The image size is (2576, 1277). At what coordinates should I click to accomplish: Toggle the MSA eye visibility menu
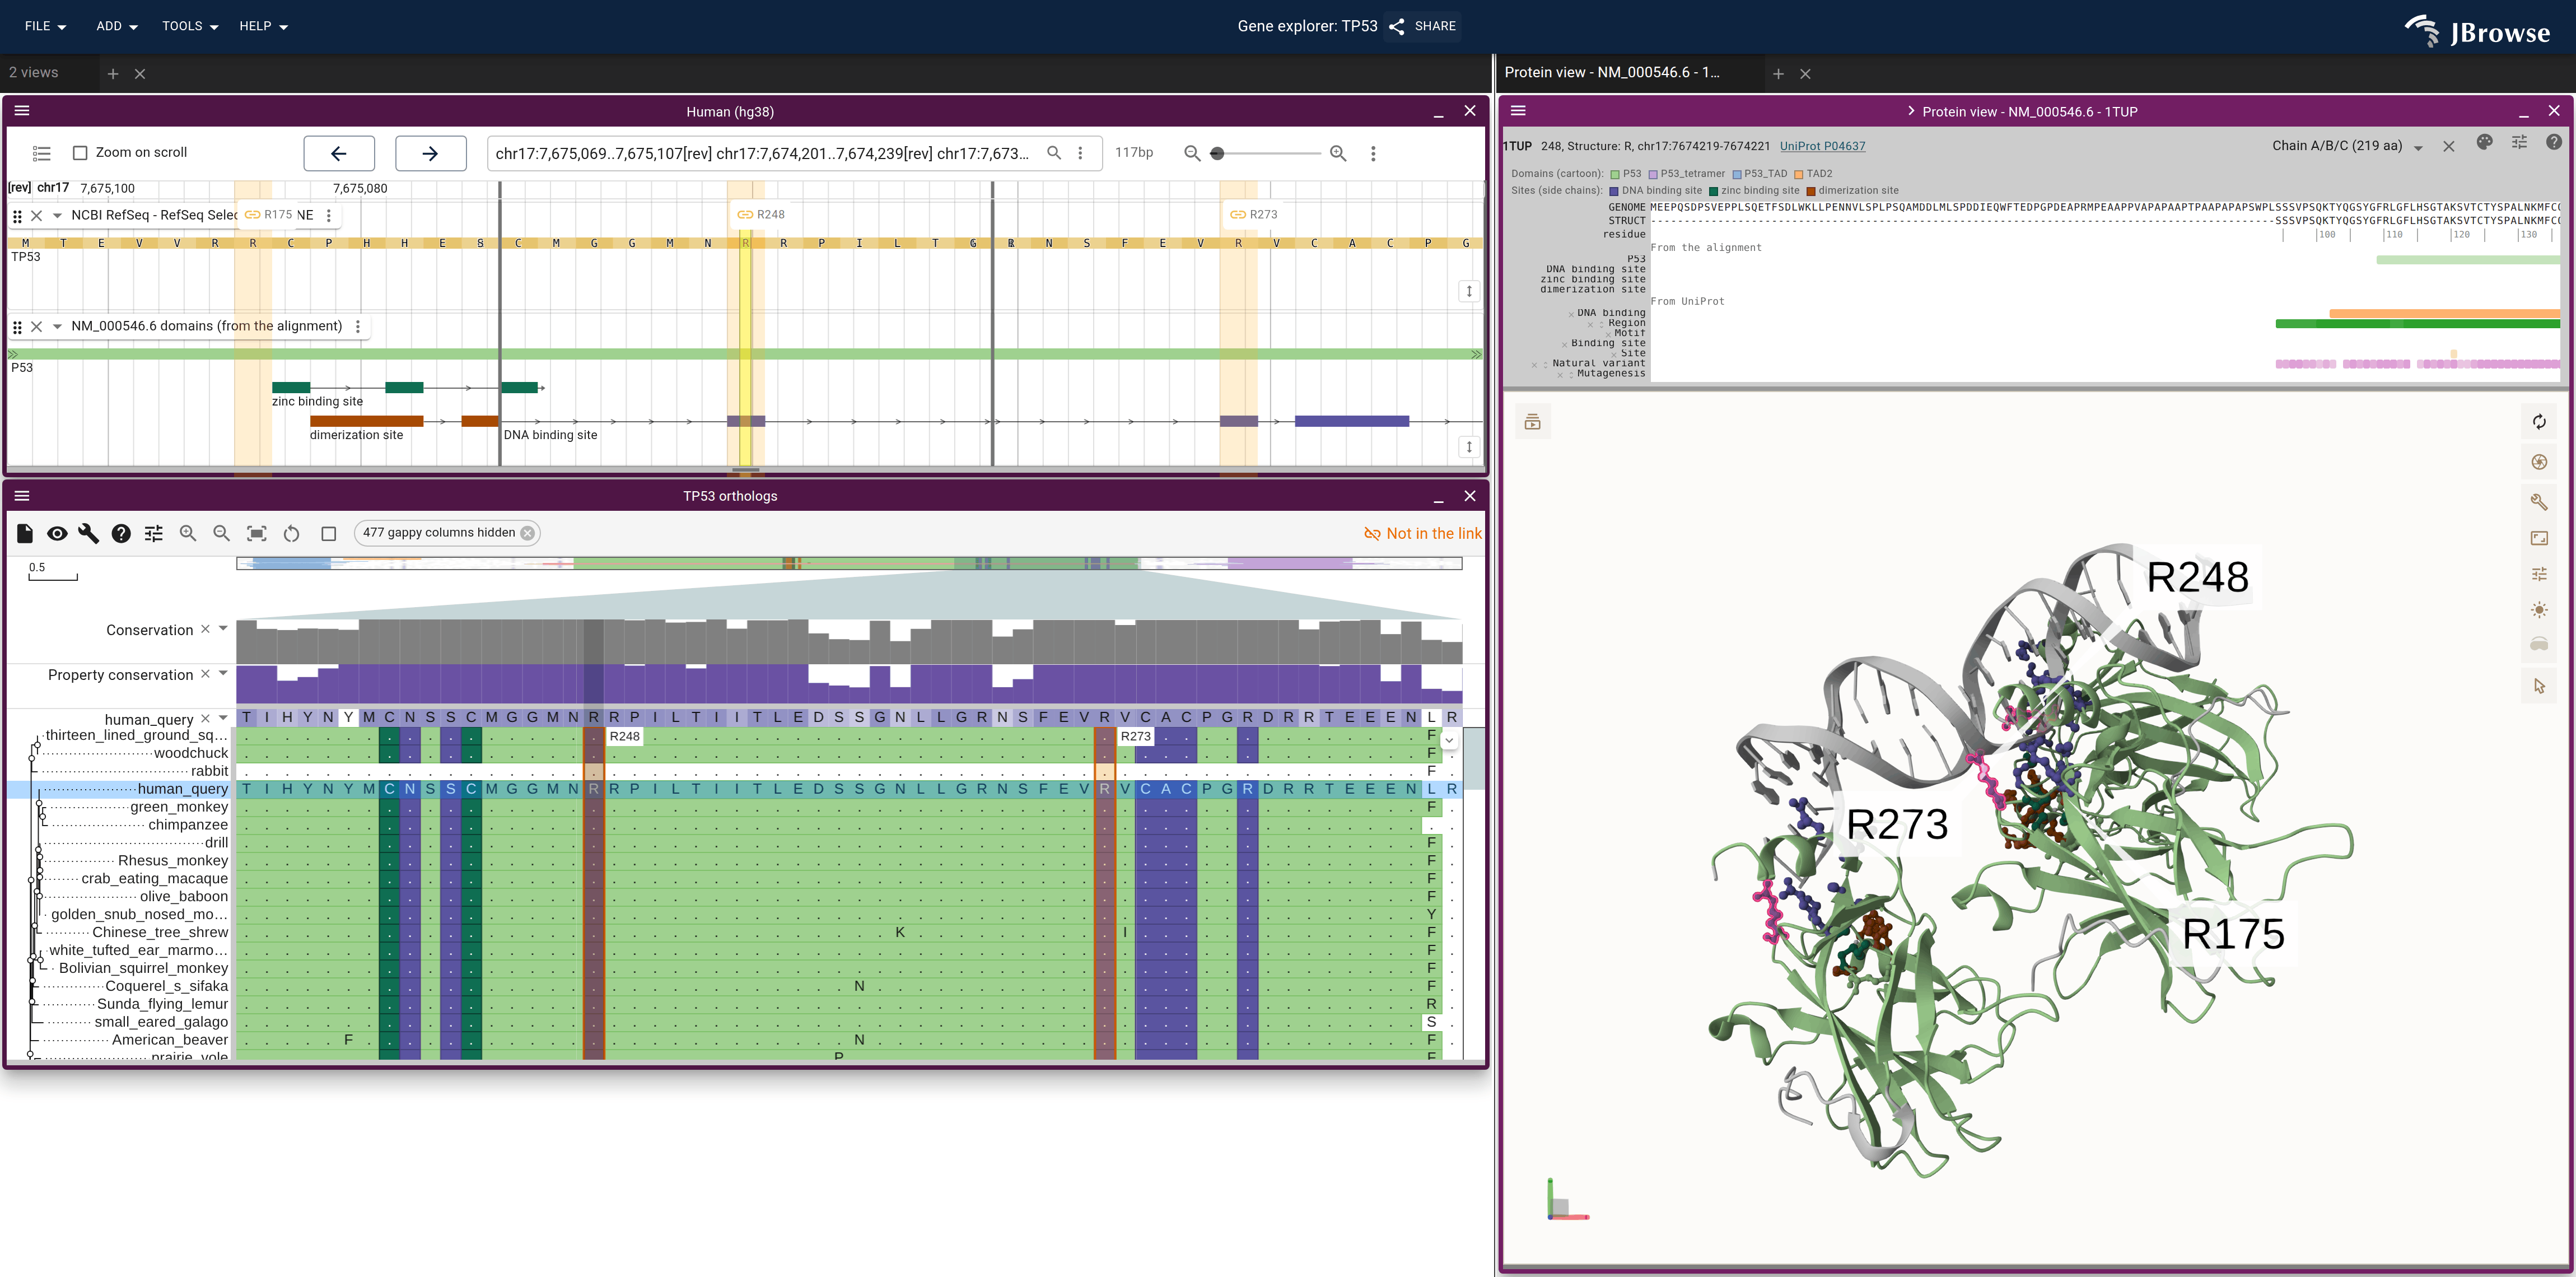click(x=57, y=533)
